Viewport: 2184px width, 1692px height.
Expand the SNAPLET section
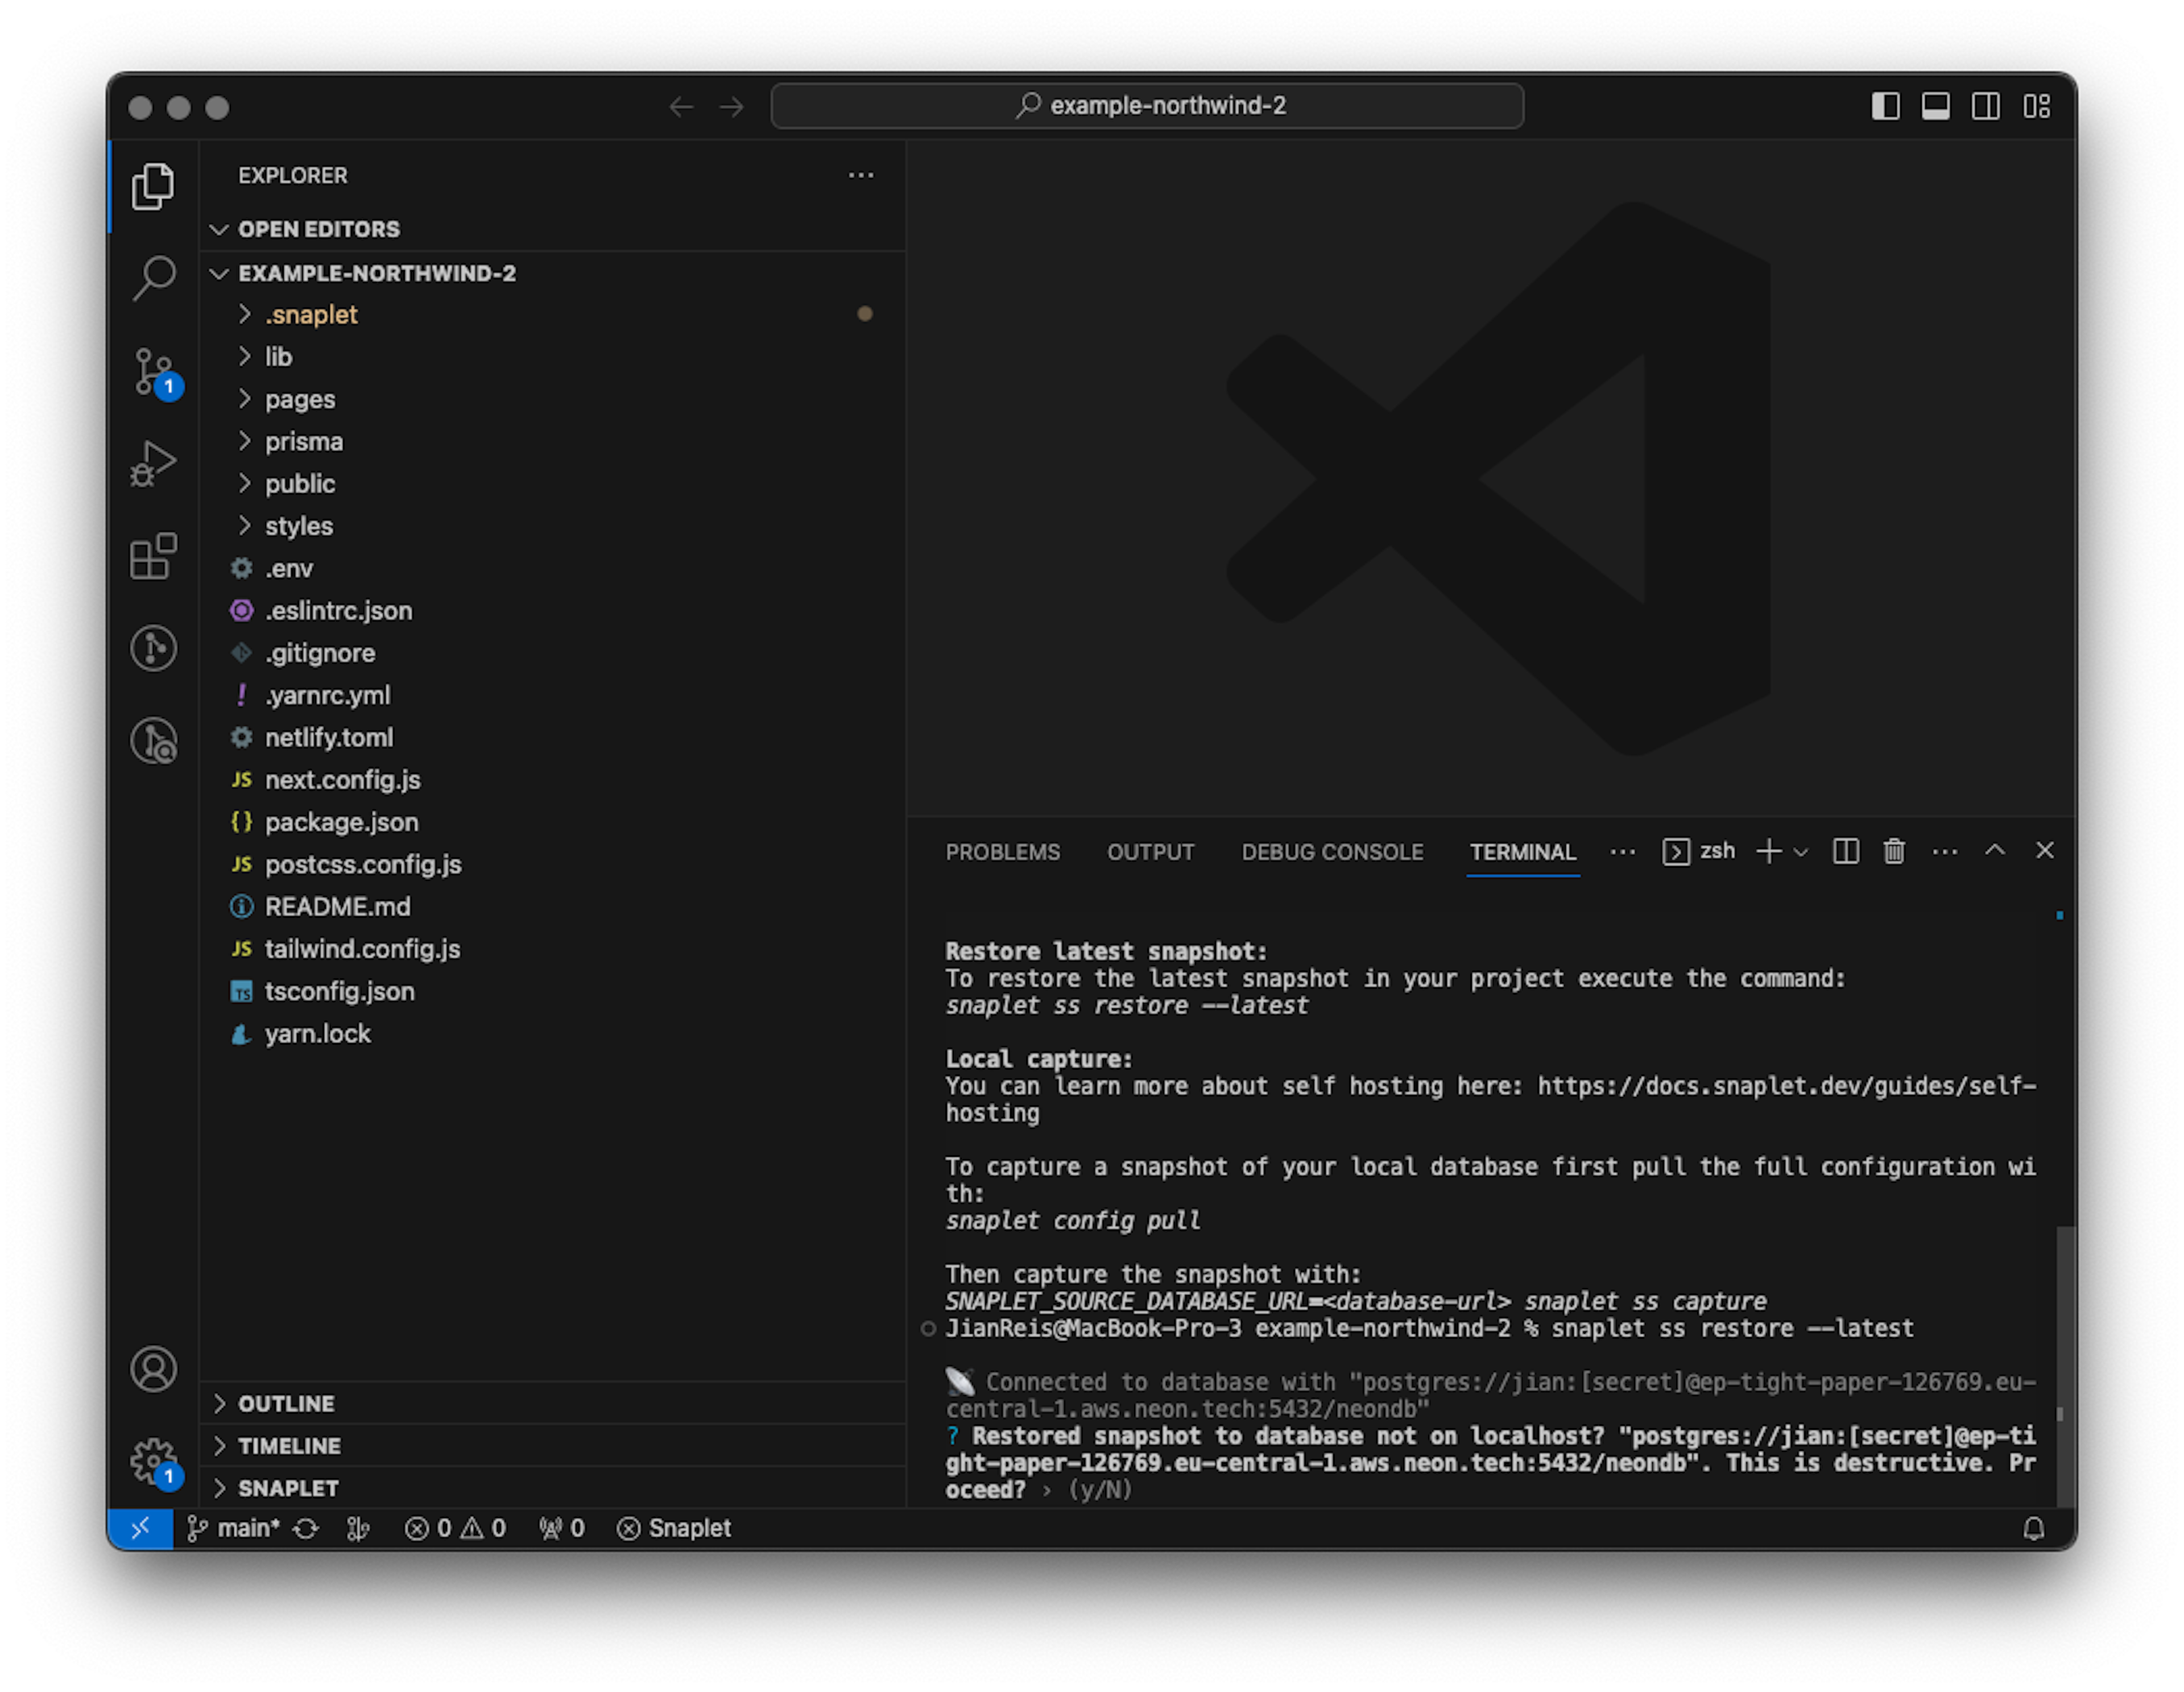point(554,1488)
